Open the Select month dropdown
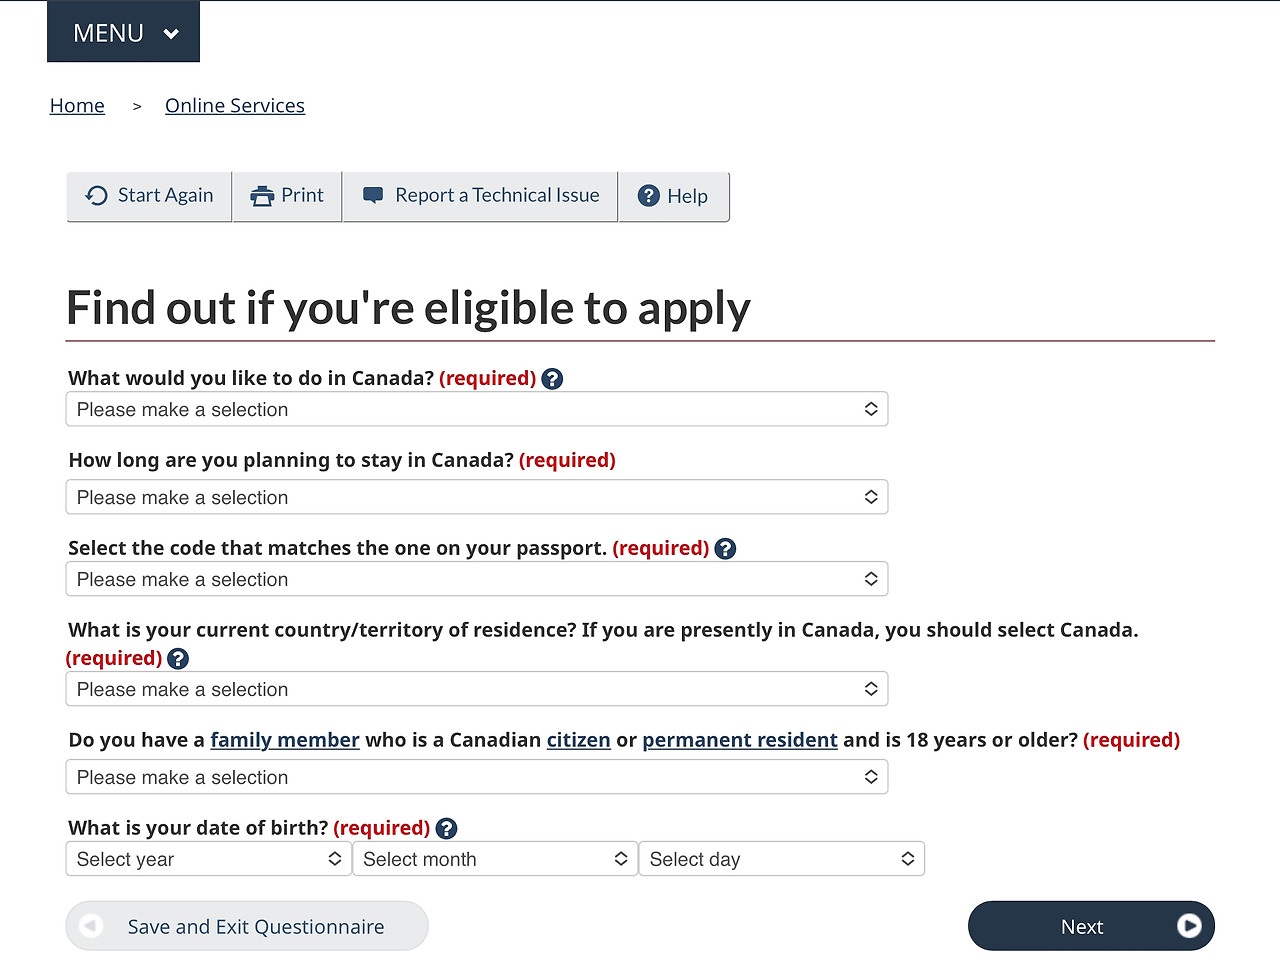This screenshot has height=963, width=1280. (495, 859)
